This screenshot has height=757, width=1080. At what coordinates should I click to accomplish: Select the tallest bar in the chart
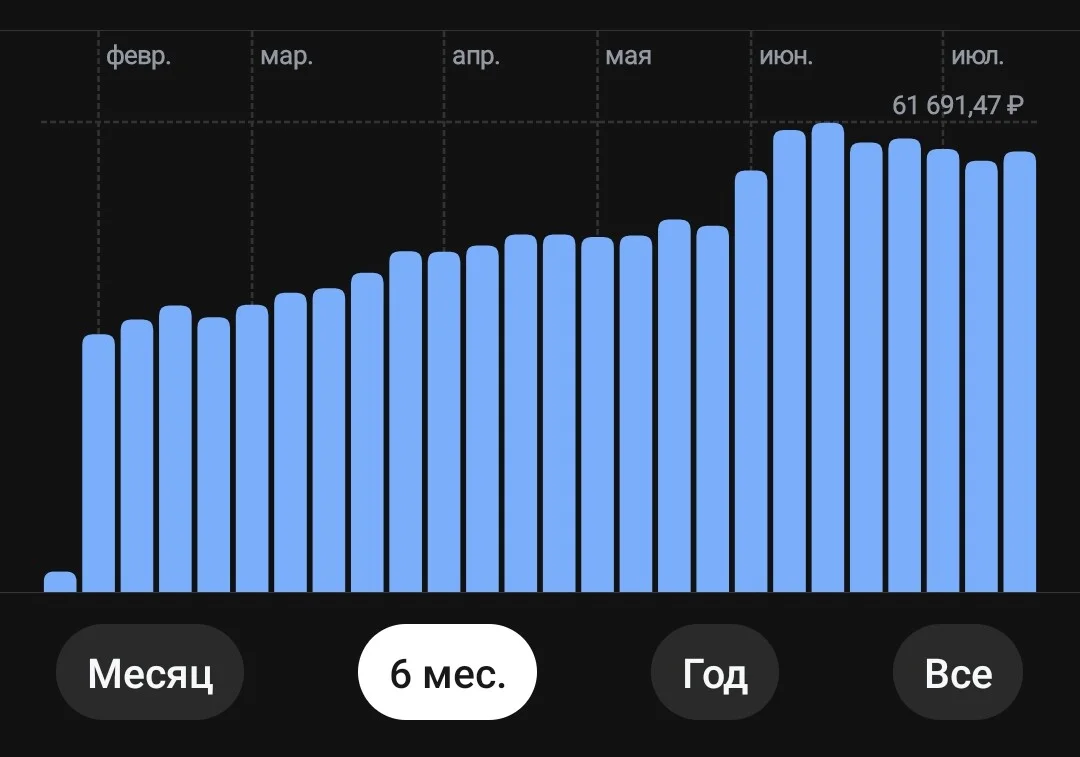click(828, 357)
